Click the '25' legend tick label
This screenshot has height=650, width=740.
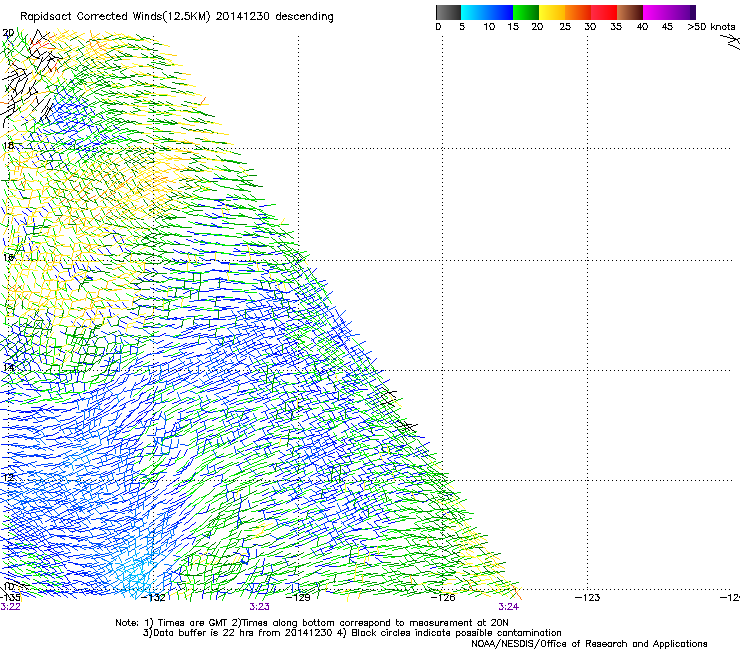(x=565, y=27)
